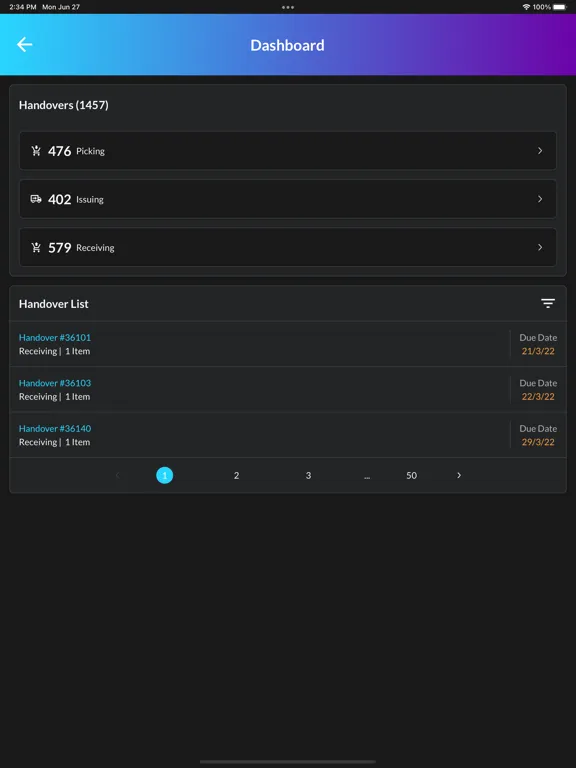Tap the Wi-Fi status icon
The width and height of the screenshot is (576, 768).
point(526,7)
